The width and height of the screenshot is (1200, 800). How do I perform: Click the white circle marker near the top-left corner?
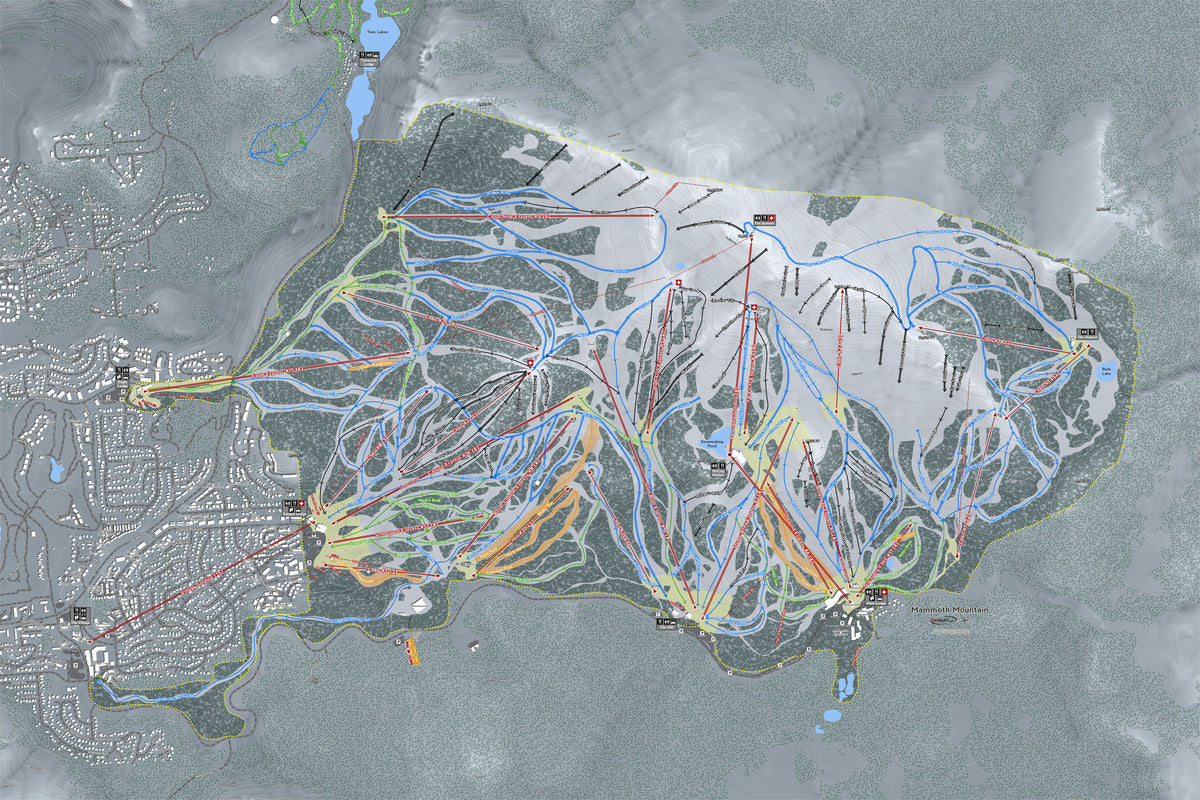point(277,19)
